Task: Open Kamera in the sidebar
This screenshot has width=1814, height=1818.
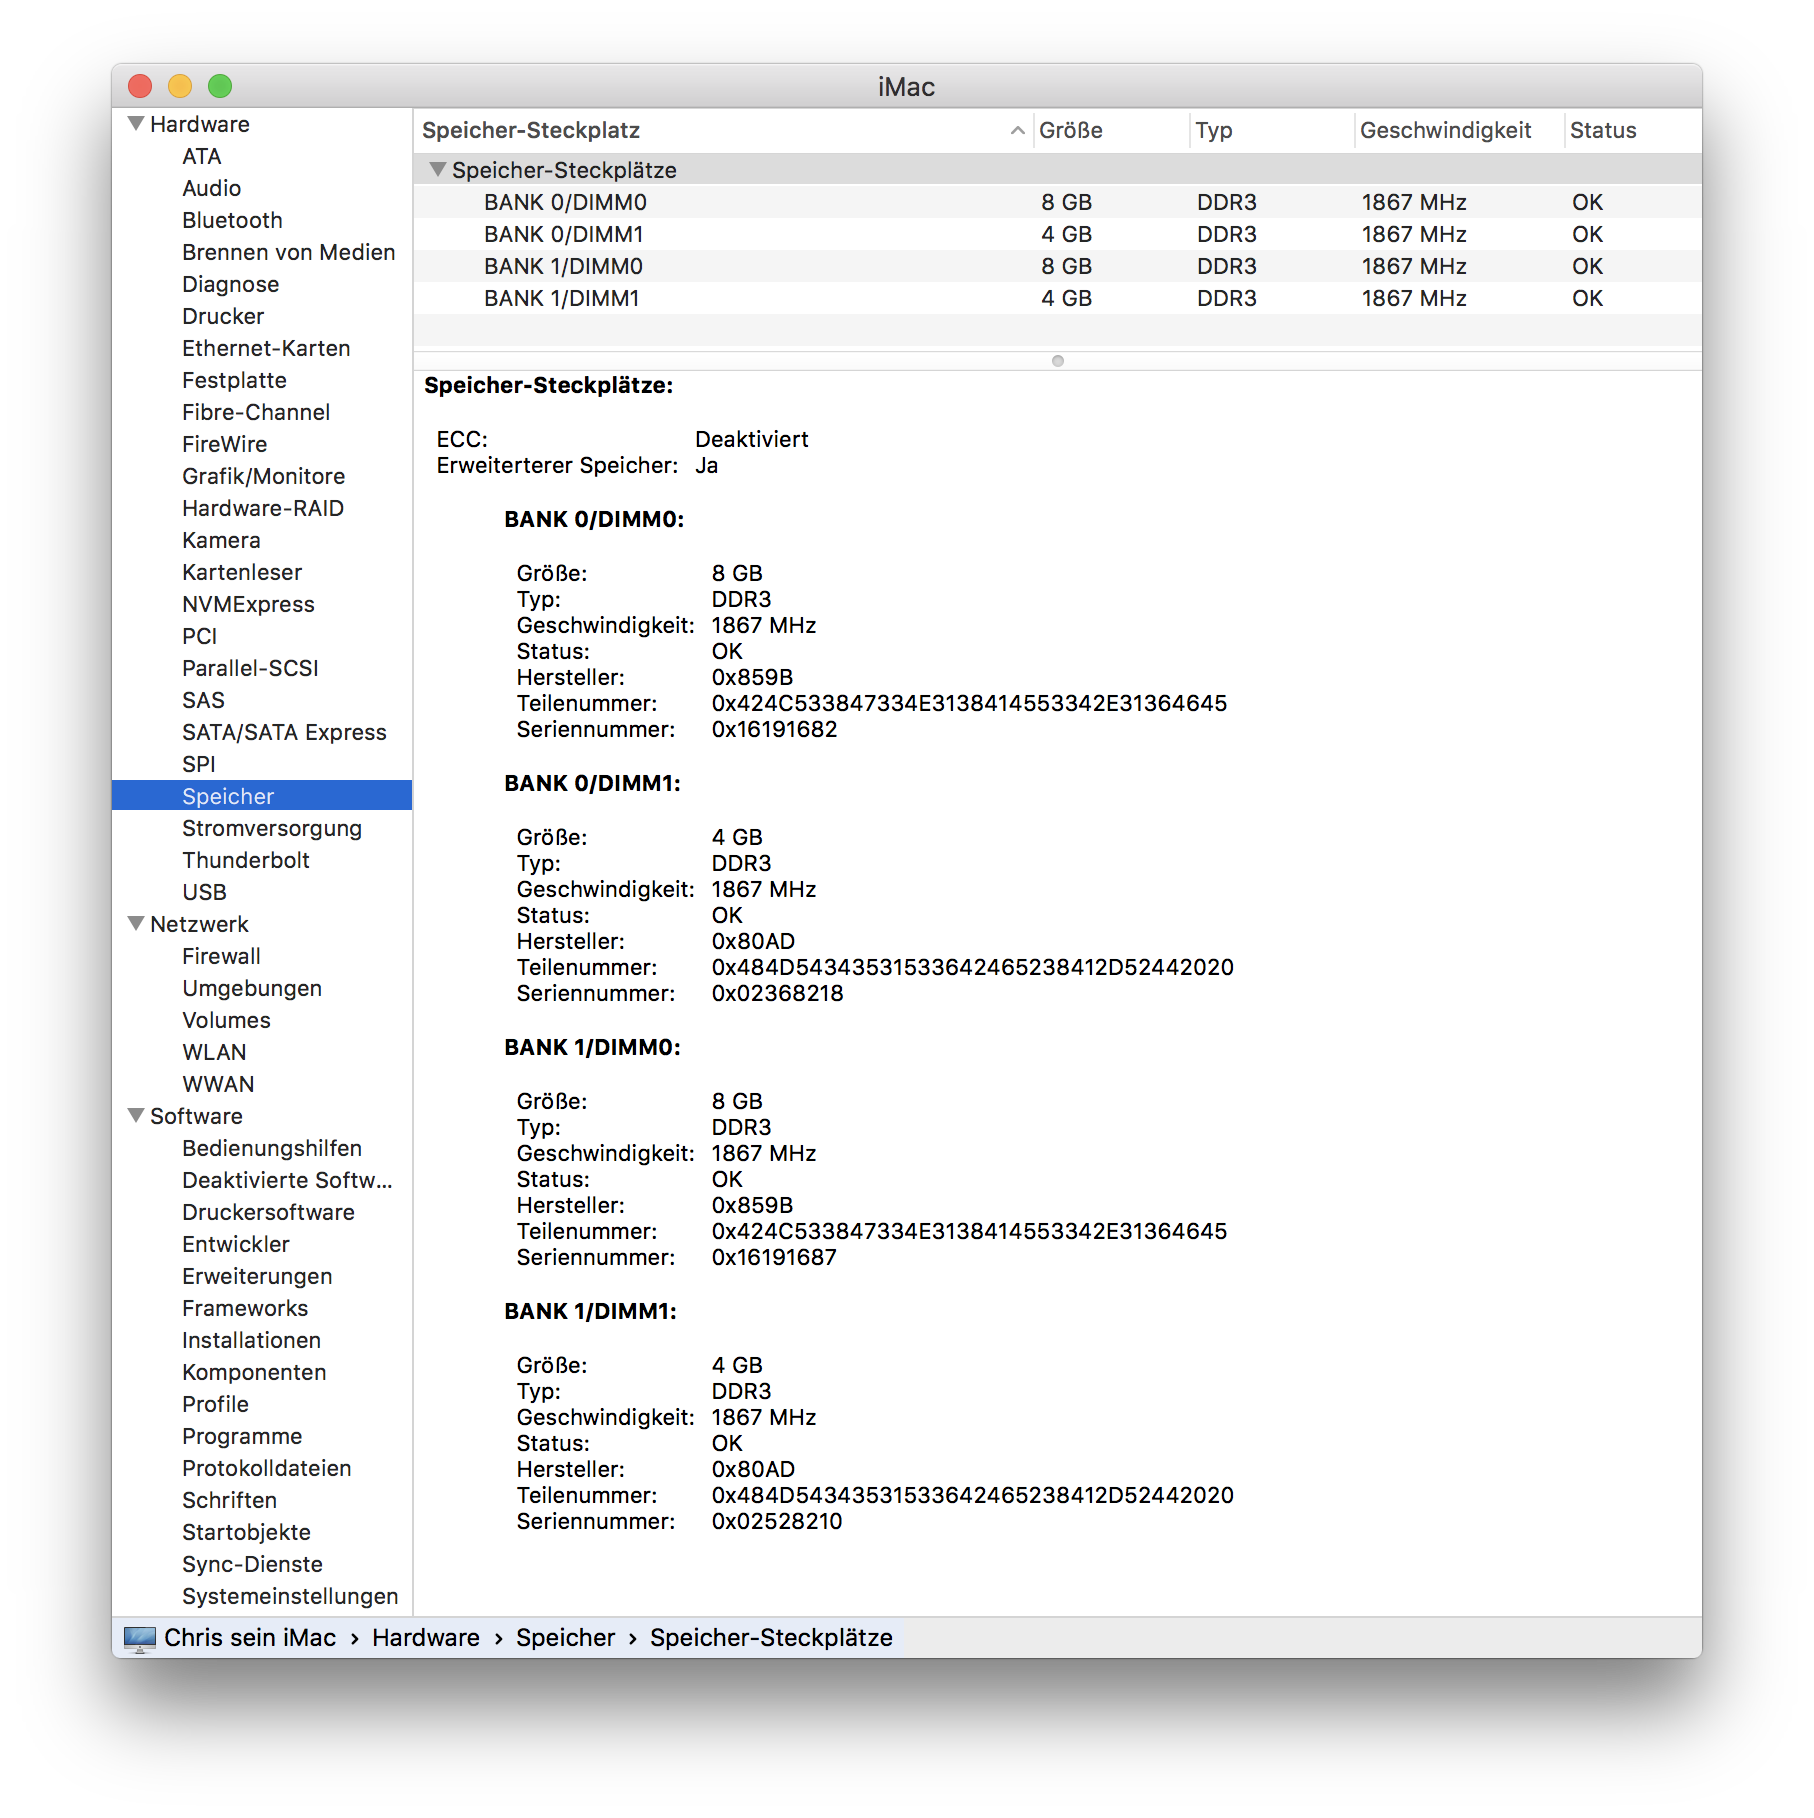Action: point(221,540)
